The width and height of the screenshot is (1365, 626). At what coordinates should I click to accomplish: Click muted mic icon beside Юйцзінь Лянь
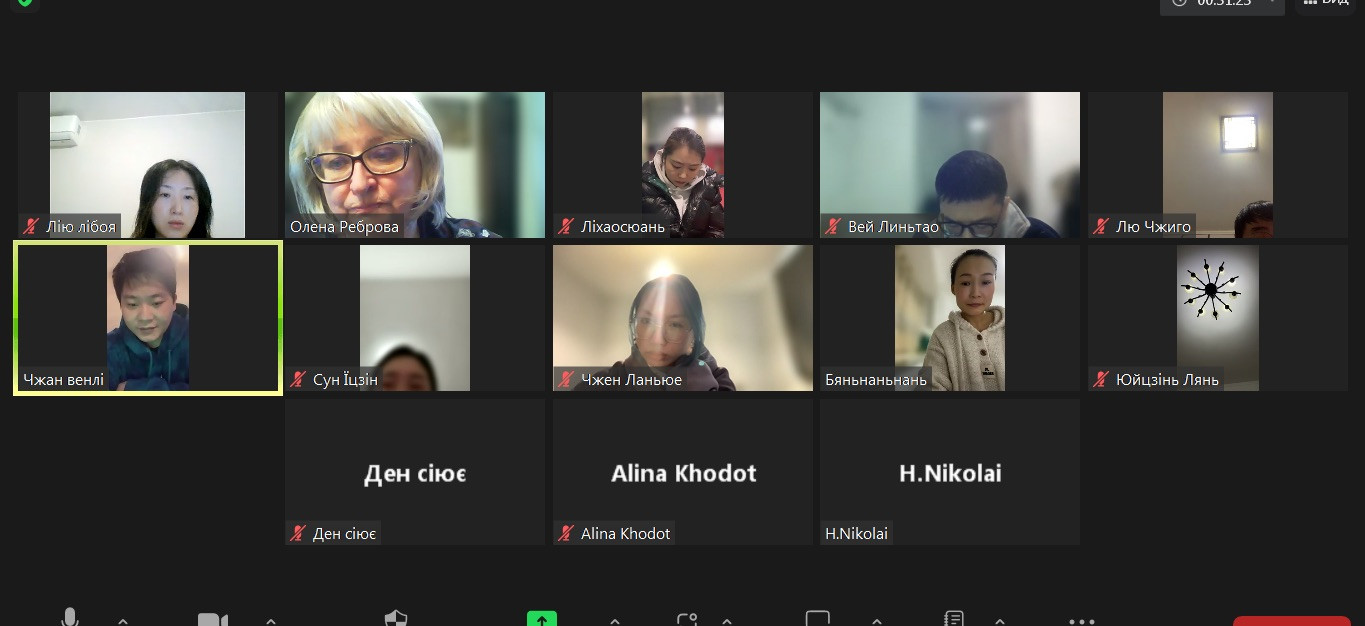click(1102, 379)
